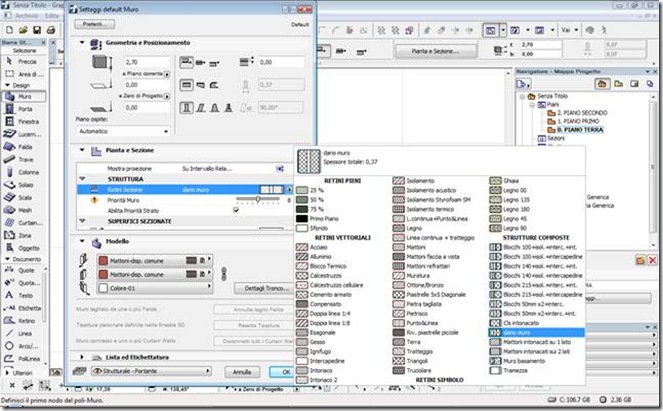Choose Legno 45 fill pattern
Viewport: 663px width, 411px height.
(x=508, y=219)
